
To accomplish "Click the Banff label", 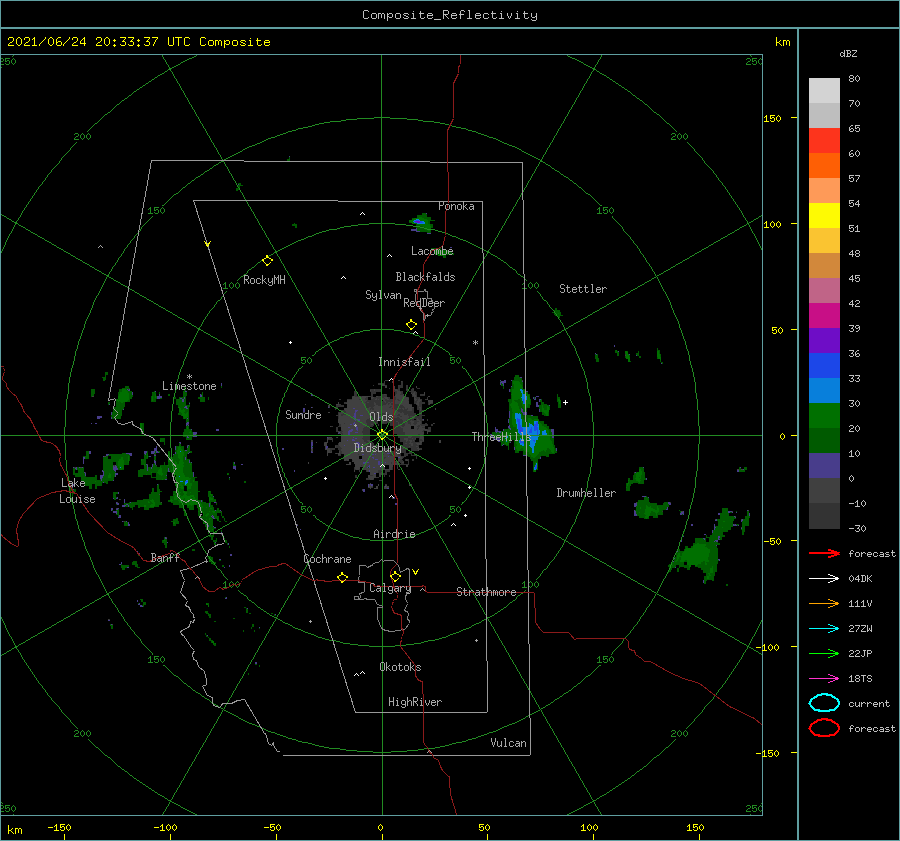I will tap(165, 558).
